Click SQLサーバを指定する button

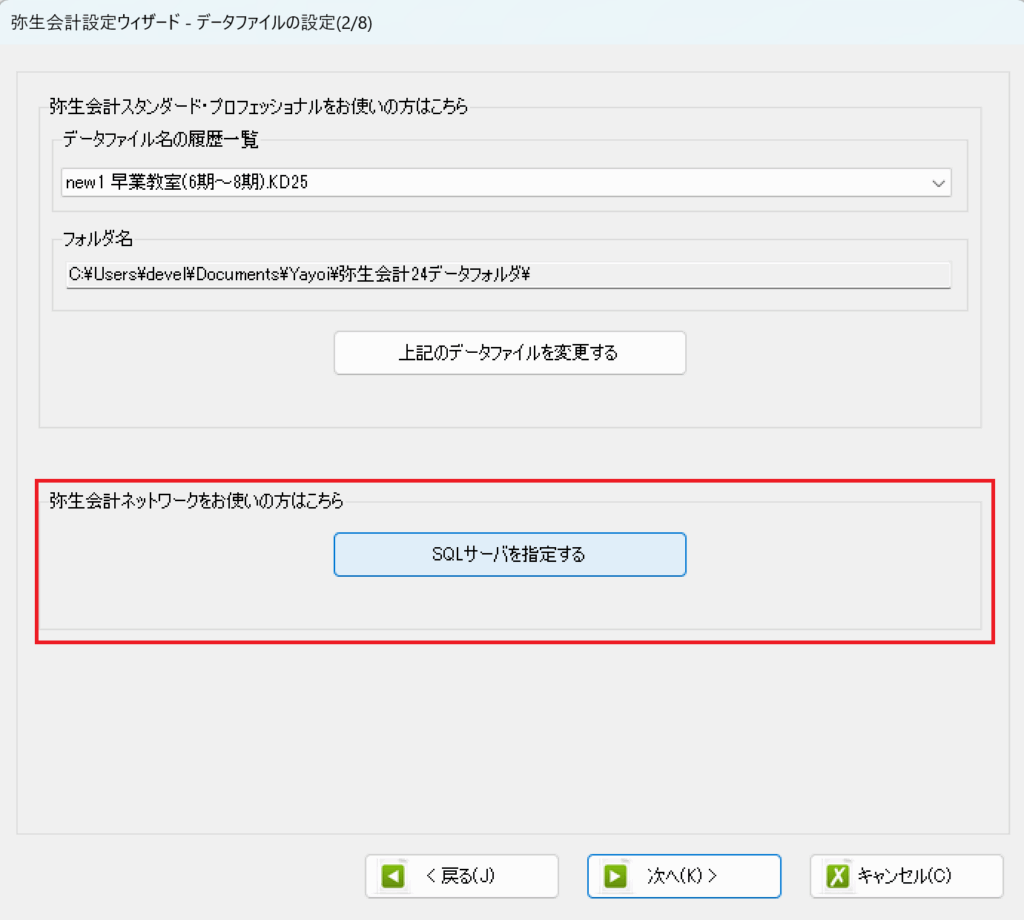coord(510,554)
